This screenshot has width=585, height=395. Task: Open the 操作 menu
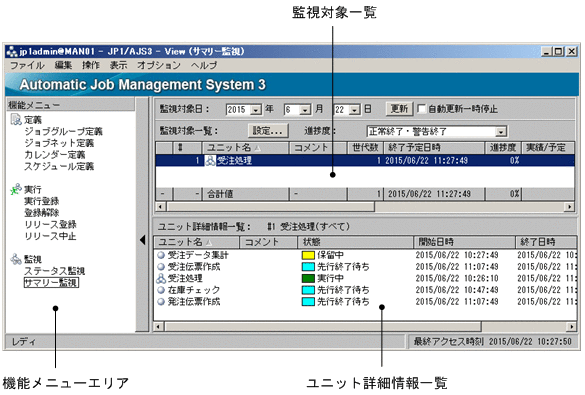91,65
